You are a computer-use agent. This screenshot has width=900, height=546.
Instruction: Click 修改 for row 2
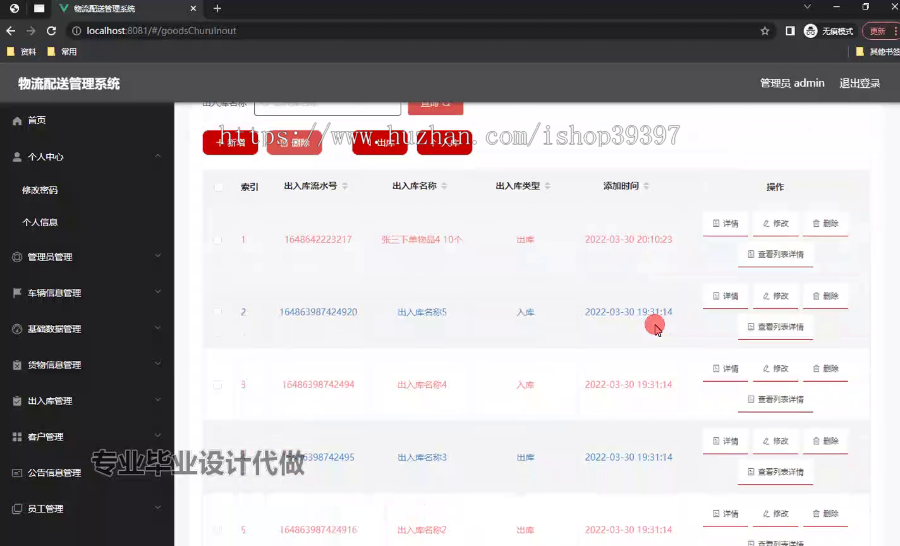tap(775, 296)
